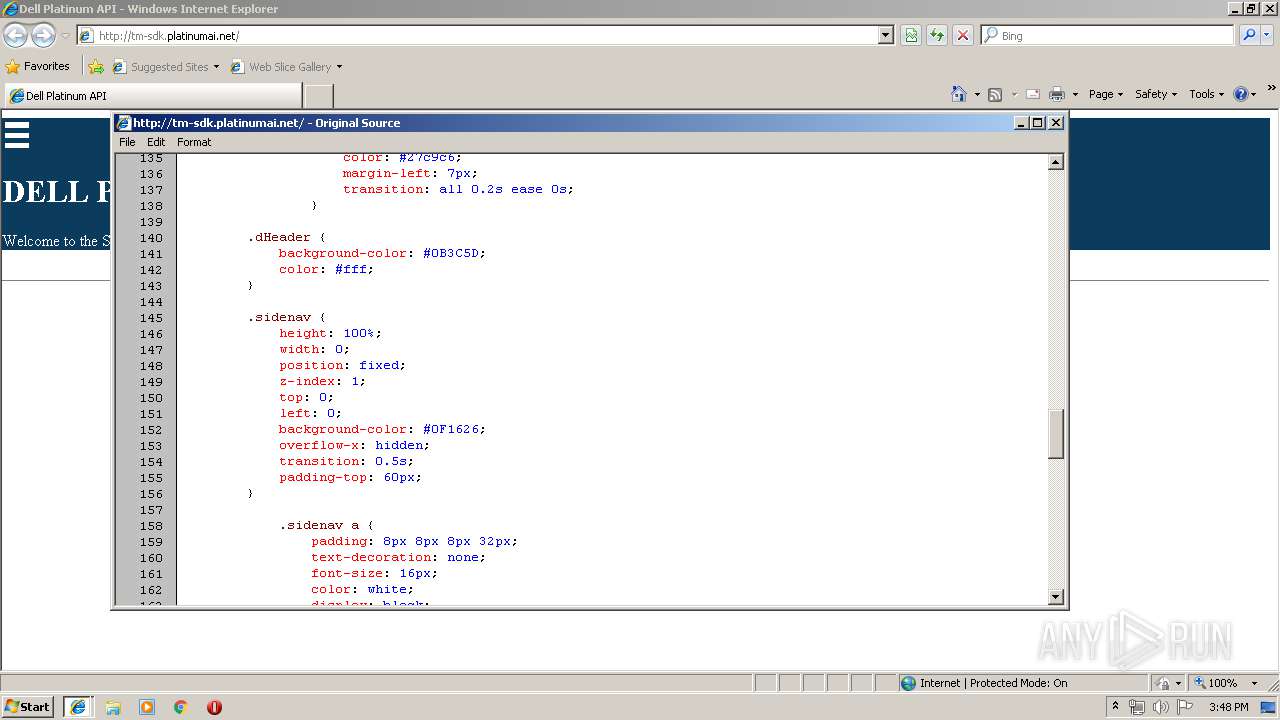This screenshot has width=1280, height=720.
Task: Switch to the Dell Platinum API tab
Action: [x=152, y=96]
